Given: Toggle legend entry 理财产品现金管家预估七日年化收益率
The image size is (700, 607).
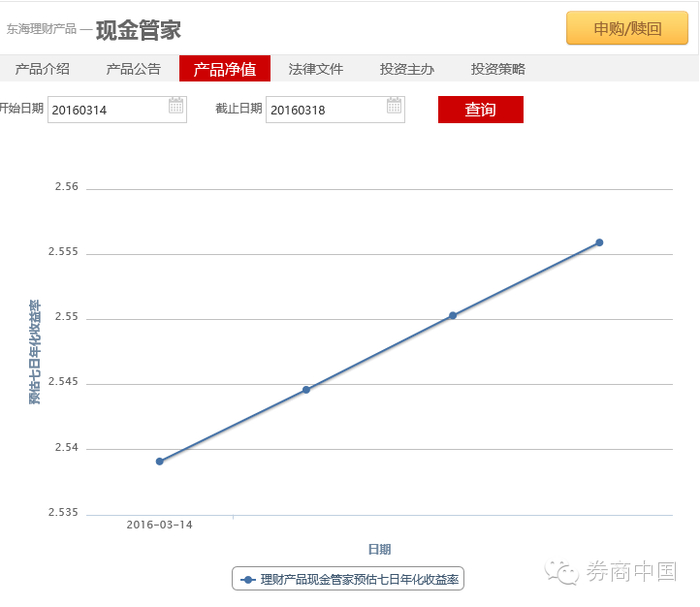Looking at the screenshot, I should click(348, 579).
